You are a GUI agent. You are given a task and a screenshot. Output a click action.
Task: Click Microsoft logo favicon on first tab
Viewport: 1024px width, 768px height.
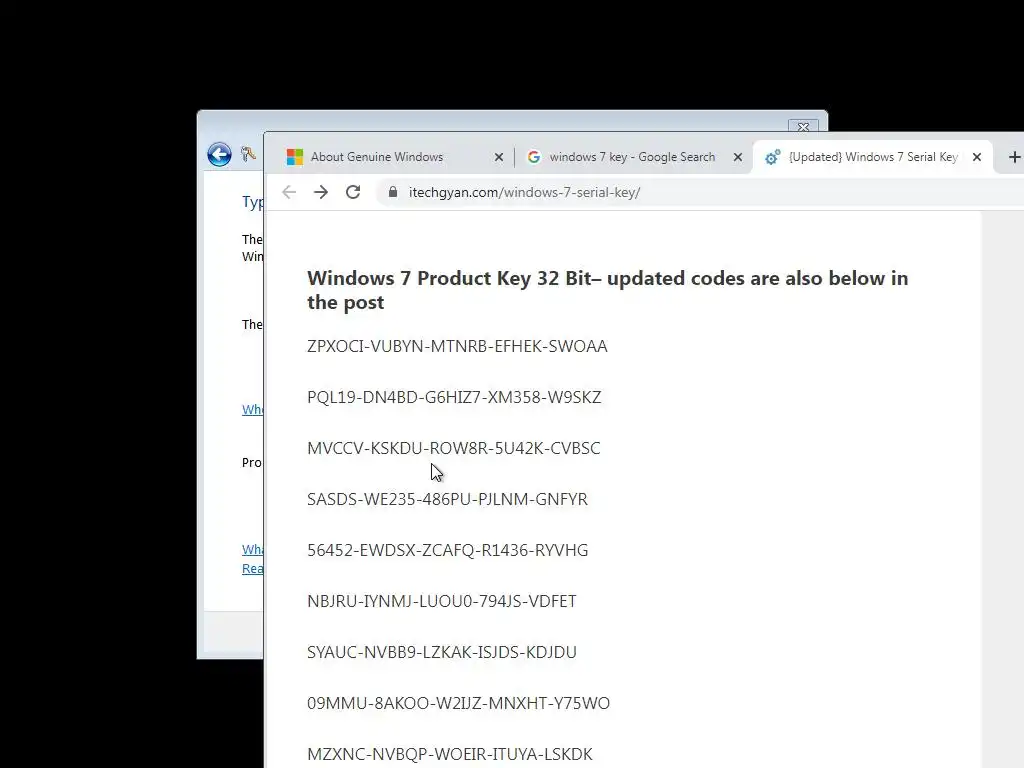click(x=295, y=157)
